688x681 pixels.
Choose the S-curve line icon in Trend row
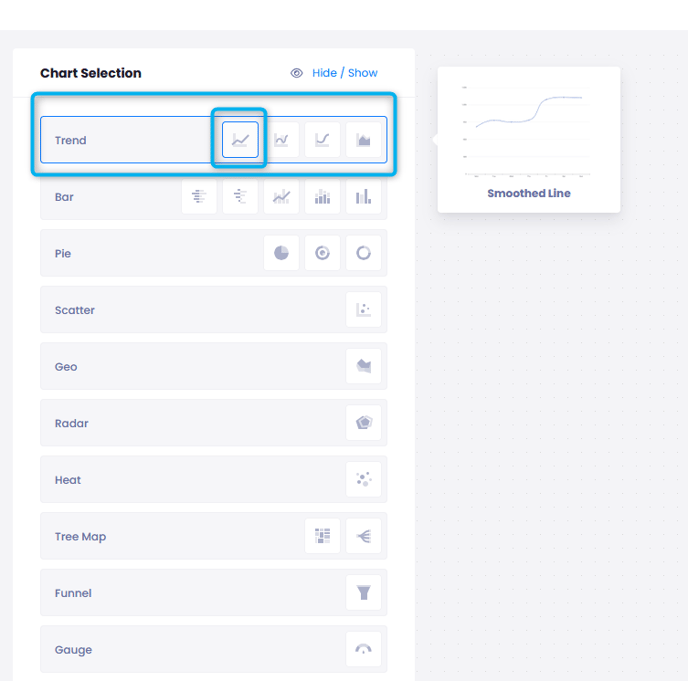tap(322, 140)
